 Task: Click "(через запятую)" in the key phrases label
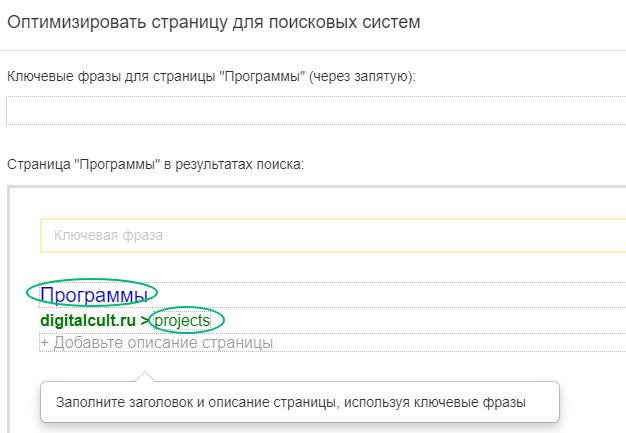coord(362,76)
